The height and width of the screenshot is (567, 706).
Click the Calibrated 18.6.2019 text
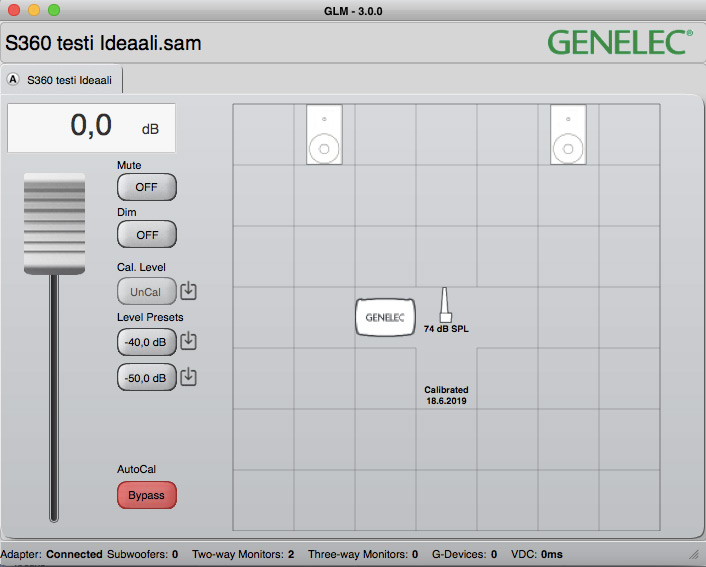pos(446,395)
